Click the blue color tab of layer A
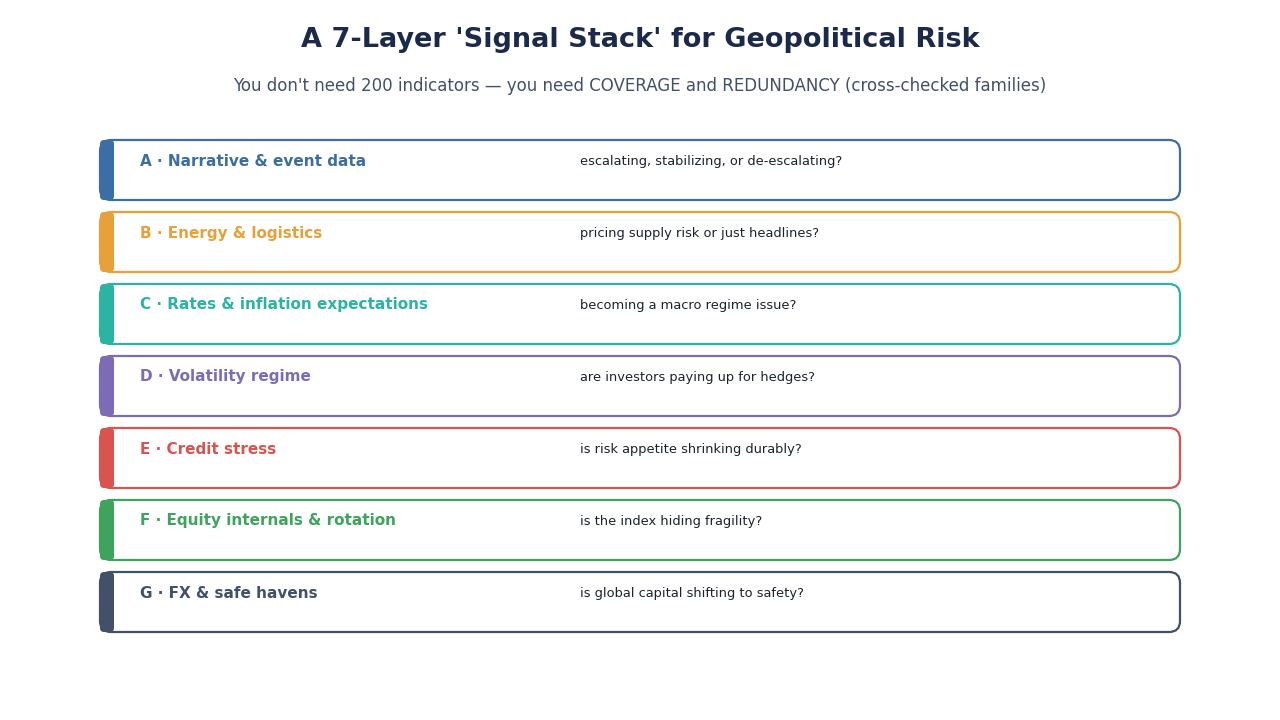 point(107,170)
